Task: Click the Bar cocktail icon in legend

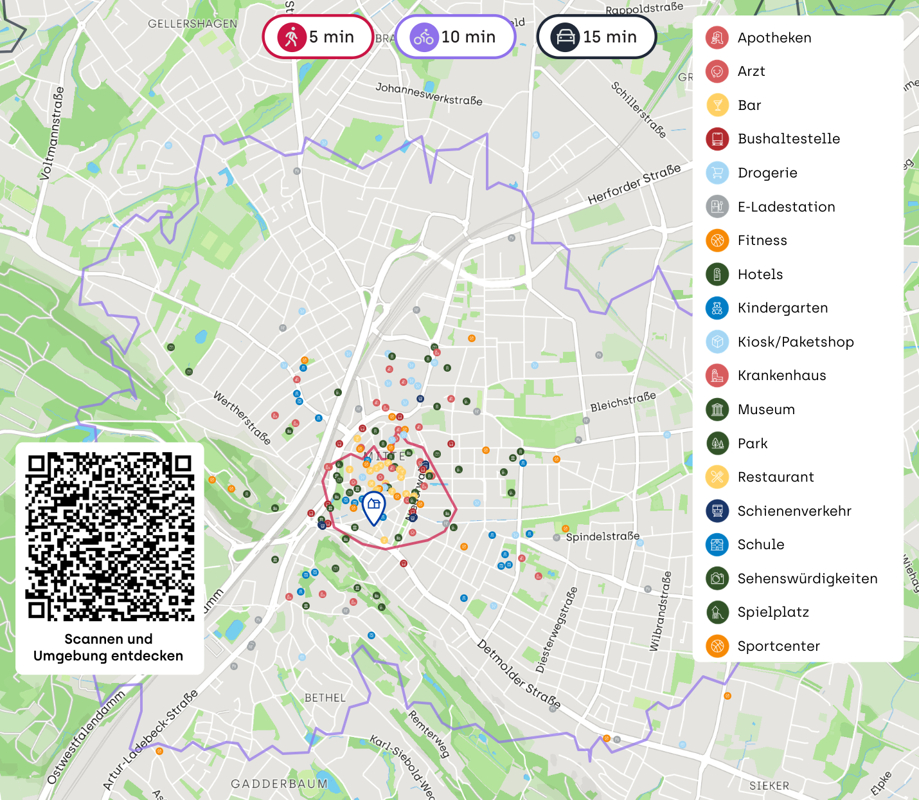Action: click(716, 105)
